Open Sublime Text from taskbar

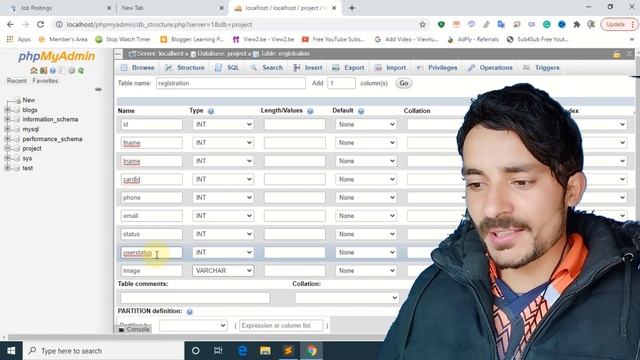(288, 351)
